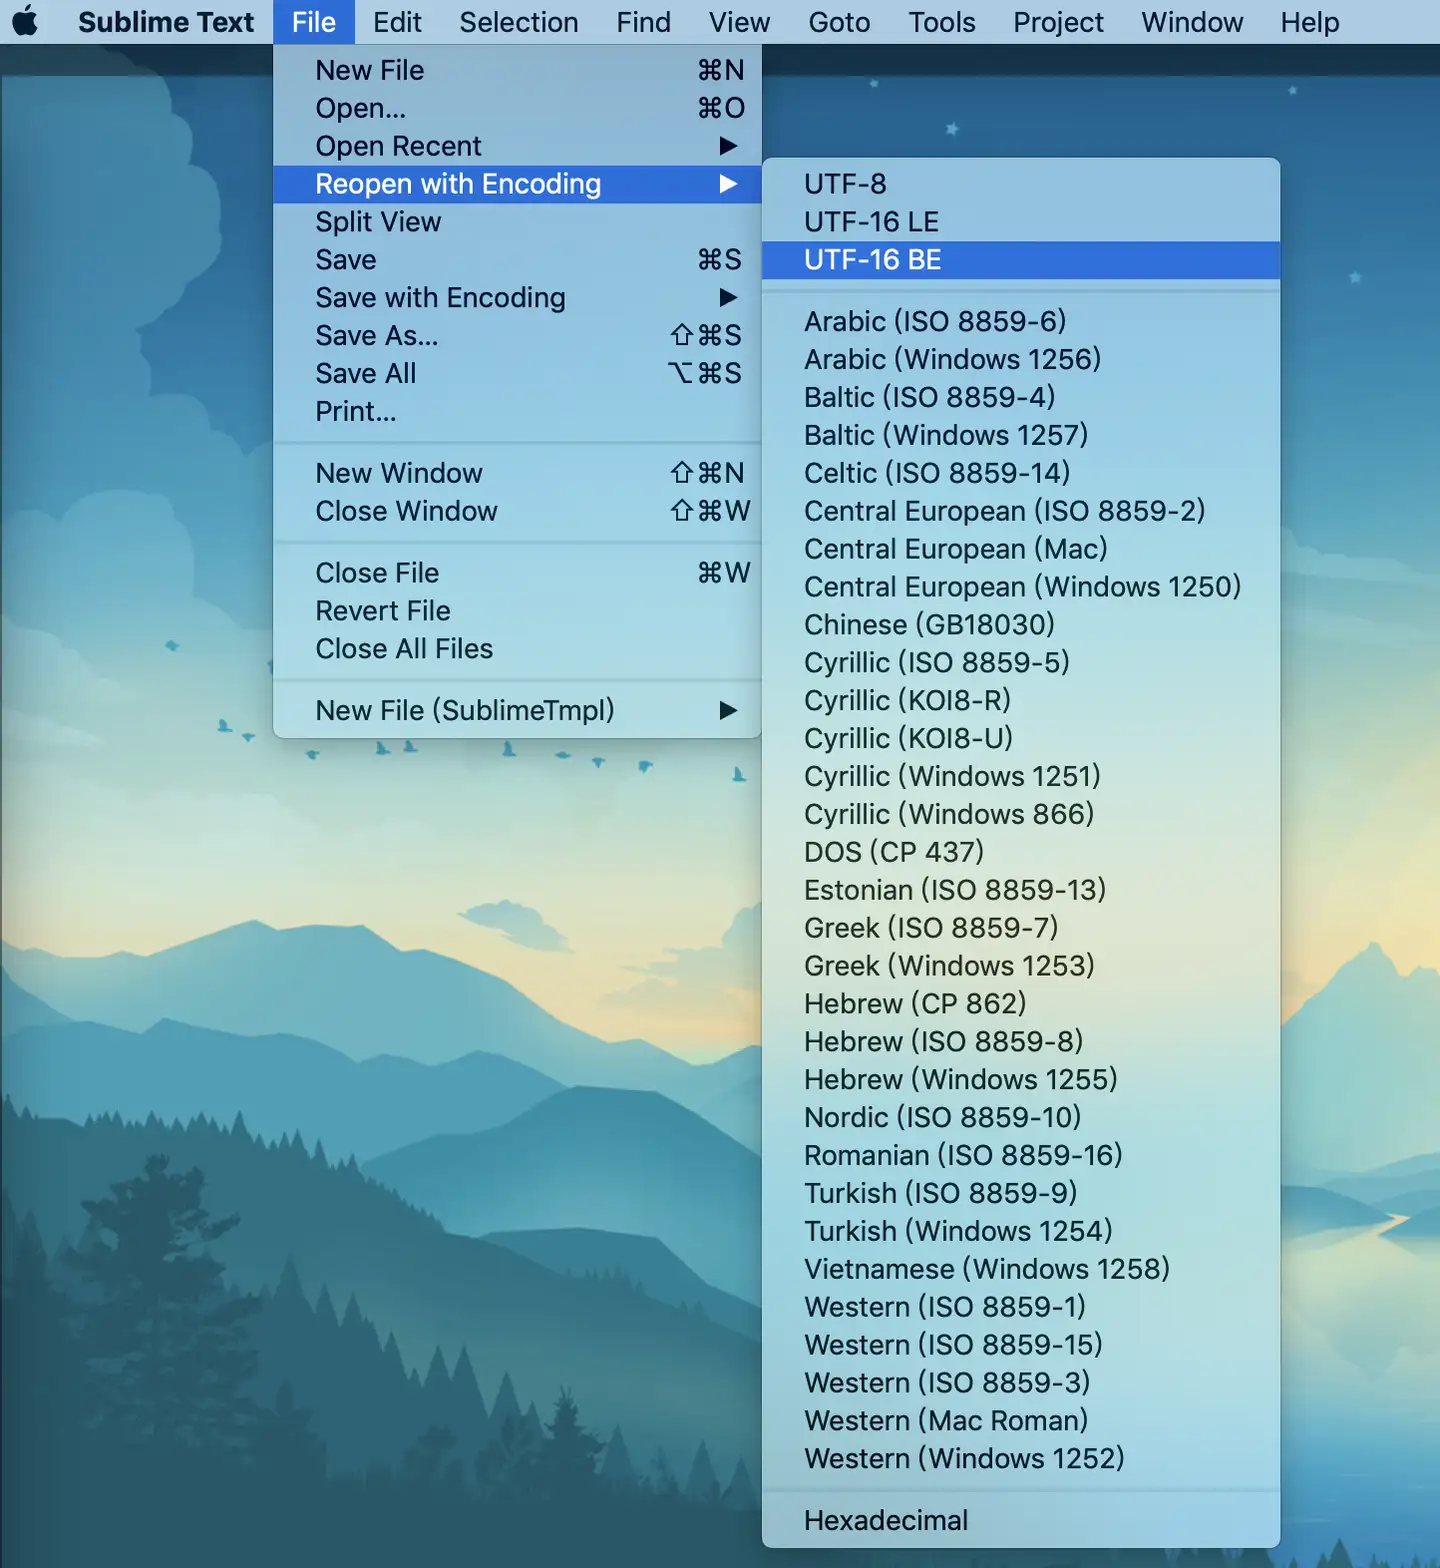Select Print... menu entry

pyautogui.click(x=517, y=412)
